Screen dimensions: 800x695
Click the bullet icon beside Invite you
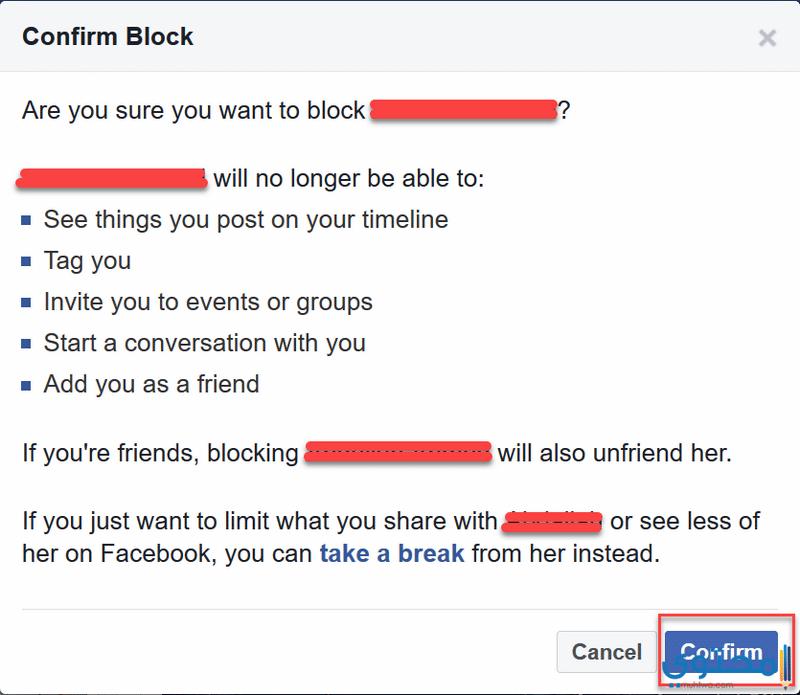pos(26,303)
